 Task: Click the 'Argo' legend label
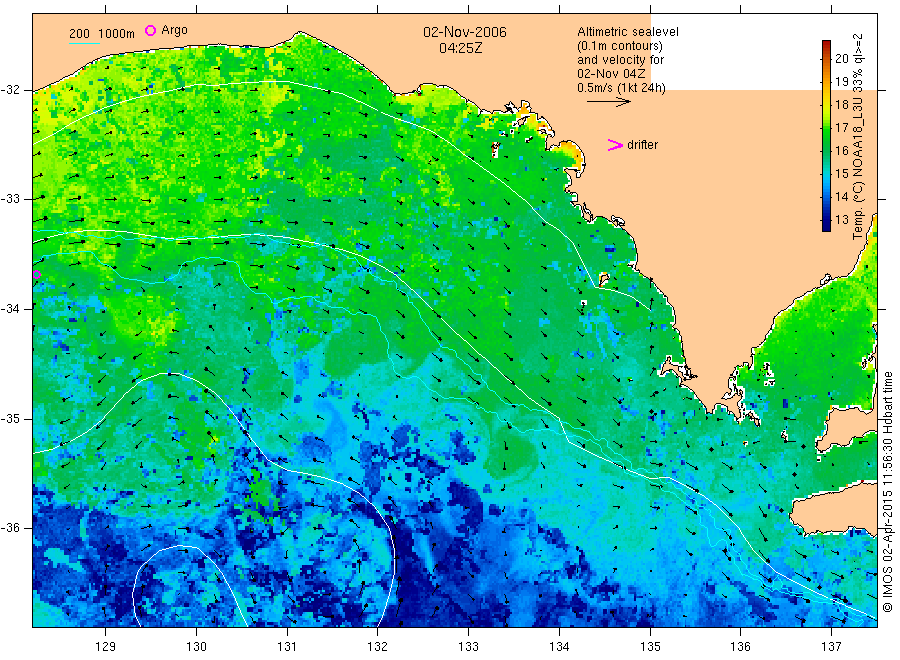174,30
